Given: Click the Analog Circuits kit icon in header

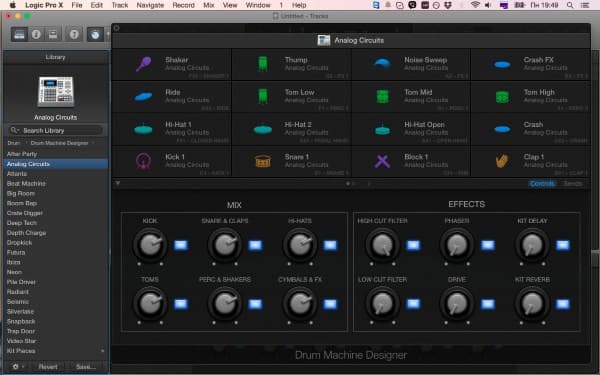Looking at the screenshot, I should click(x=324, y=41).
